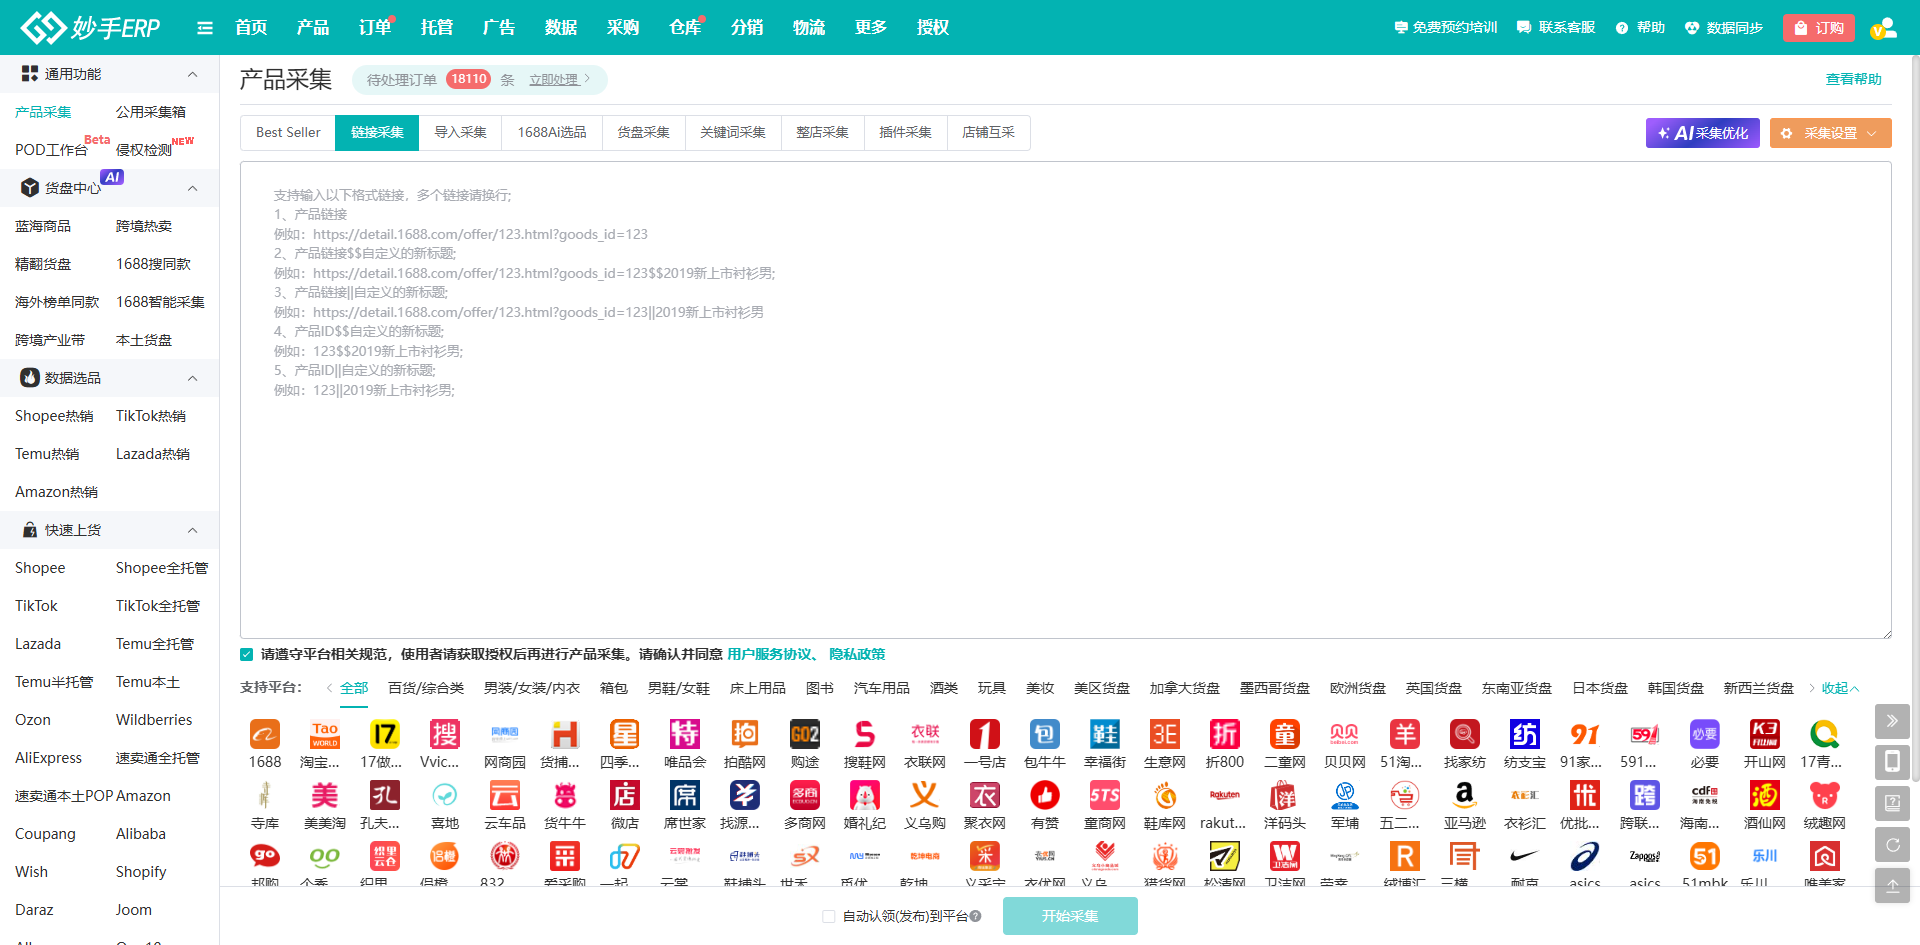Click the back-to-top arrow icon
This screenshot has height=945, width=1920.
tap(1892, 886)
